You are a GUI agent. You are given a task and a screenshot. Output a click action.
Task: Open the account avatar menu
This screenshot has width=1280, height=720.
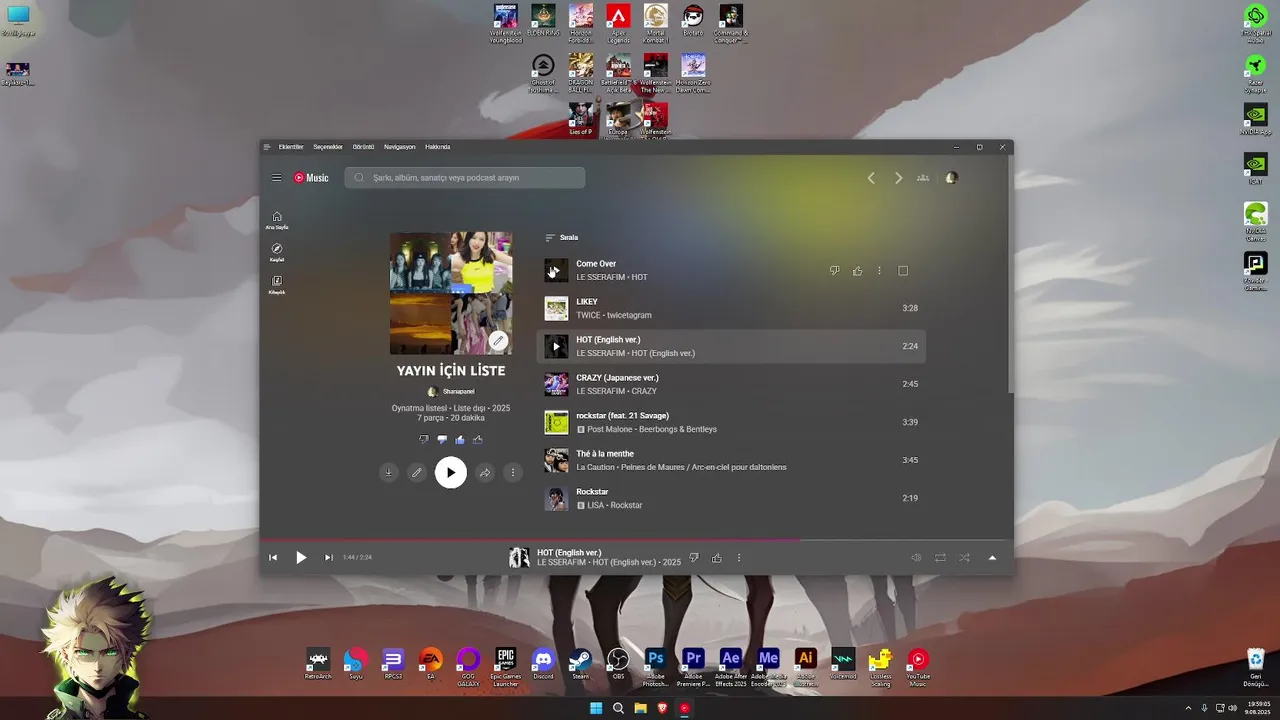click(x=951, y=178)
